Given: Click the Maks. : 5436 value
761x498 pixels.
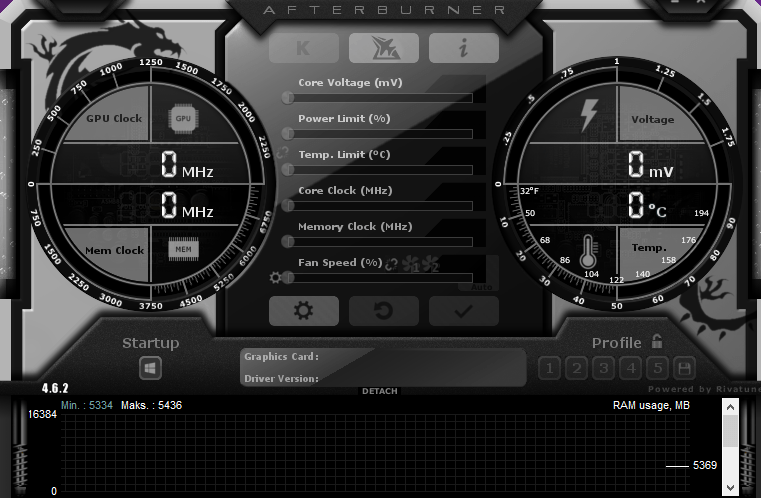Looking at the screenshot, I should tap(151, 405).
